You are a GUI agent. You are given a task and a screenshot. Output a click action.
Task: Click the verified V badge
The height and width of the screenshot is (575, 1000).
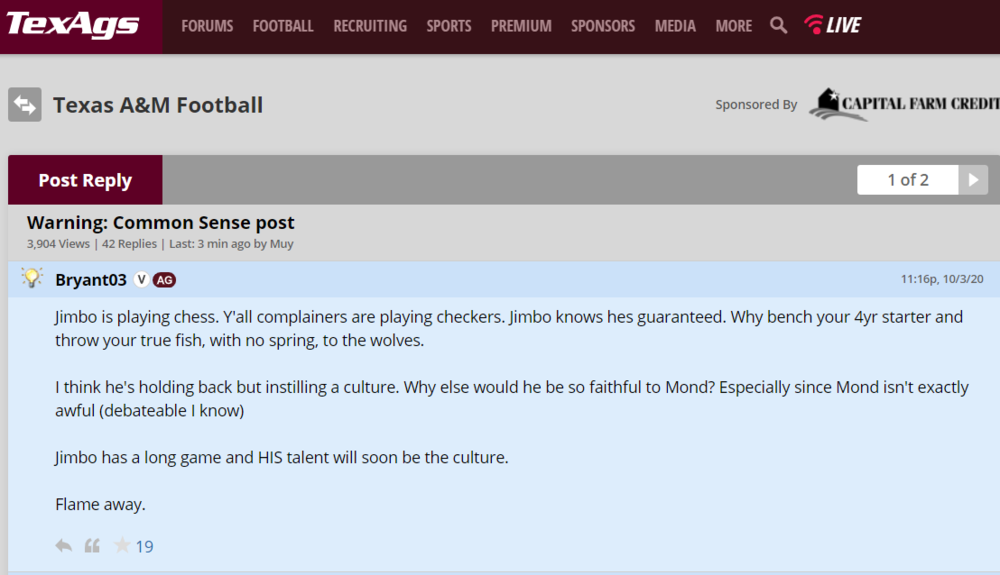[142, 280]
